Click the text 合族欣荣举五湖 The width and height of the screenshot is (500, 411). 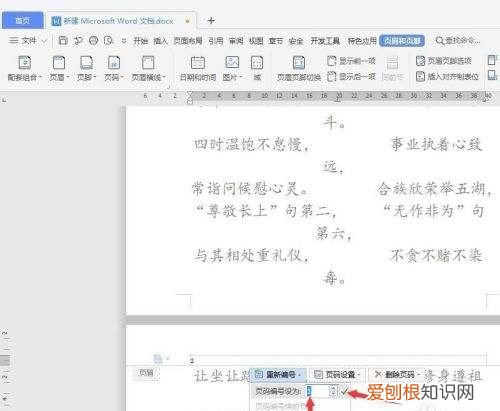coord(435,189)
